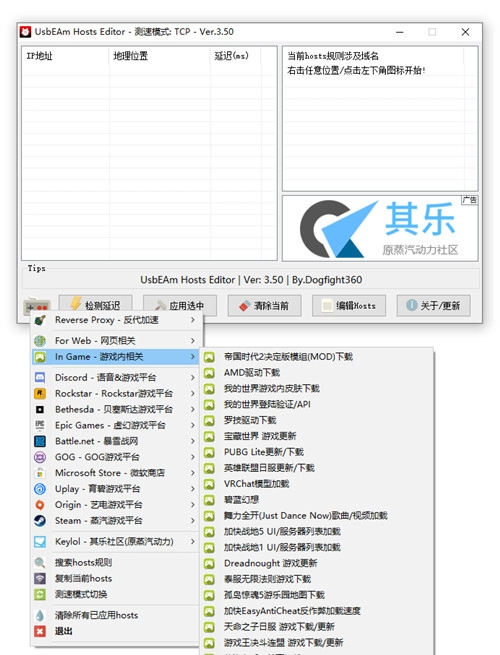Click the green icon next to 罗技驱动下载
This screenshot has width=500, height=655.
(209, 420)
